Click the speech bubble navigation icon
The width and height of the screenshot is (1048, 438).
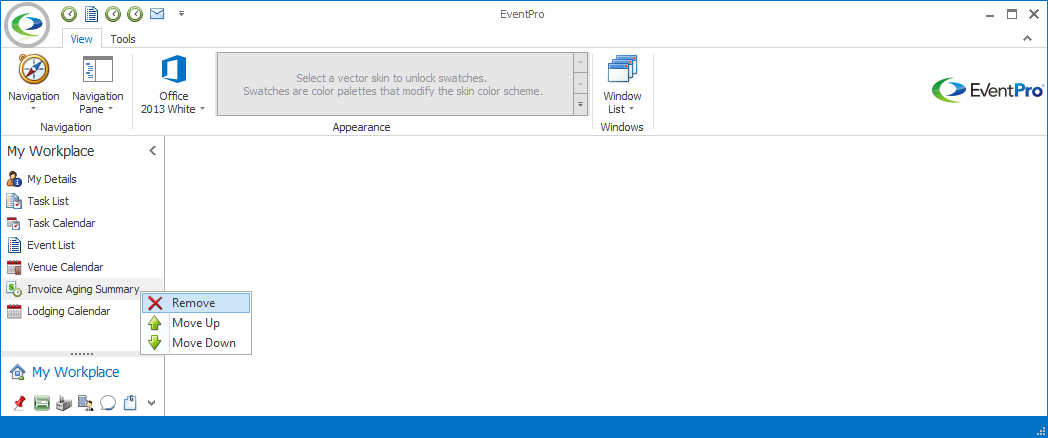click(108, 403)
